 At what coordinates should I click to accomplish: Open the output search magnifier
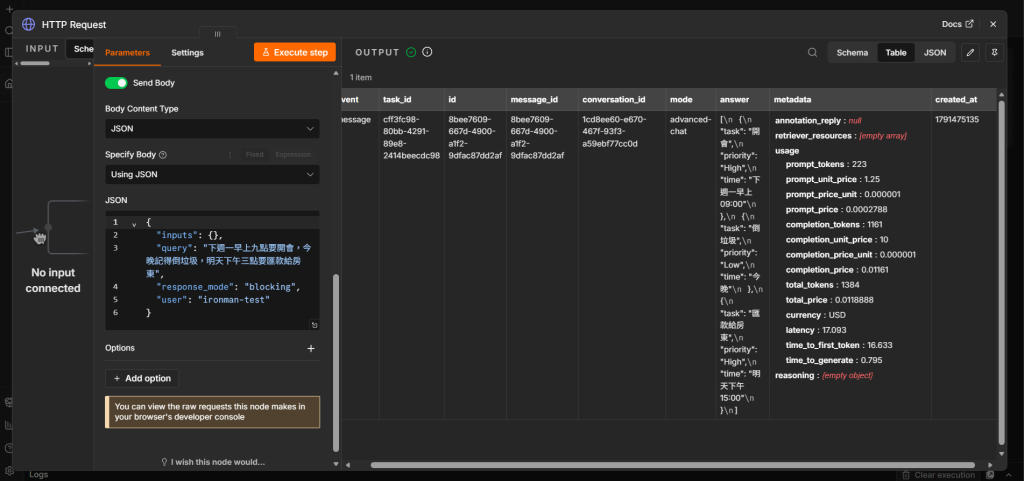tap(812, 53)
